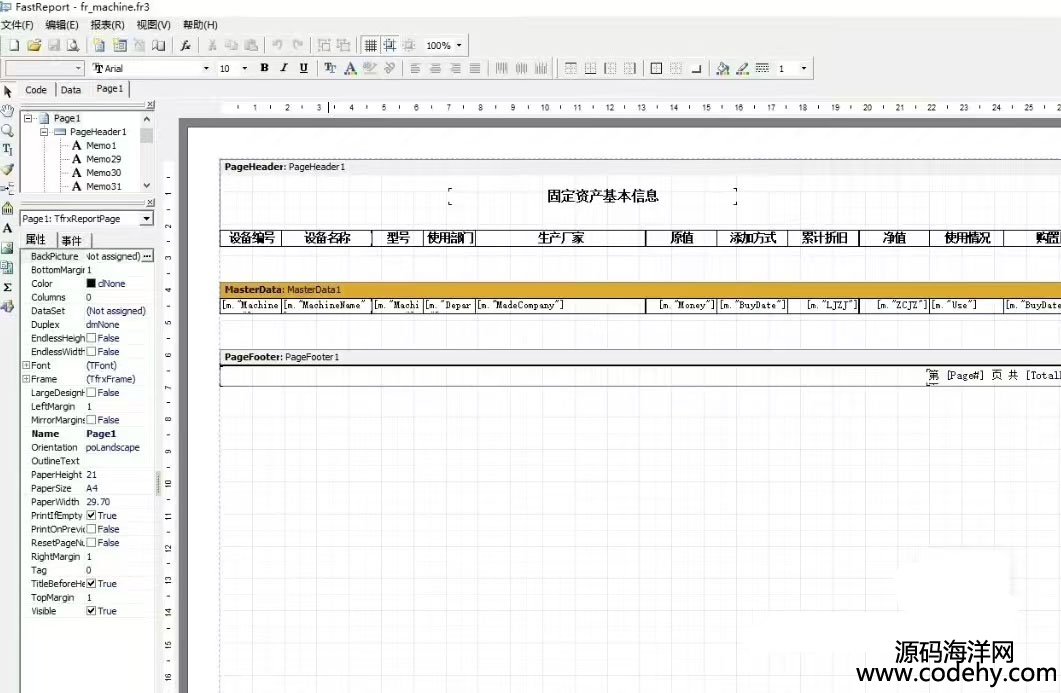This screenshot has width=1061, height=693.
Task: Click the fill color bucket icon
Action: [722, 68]
